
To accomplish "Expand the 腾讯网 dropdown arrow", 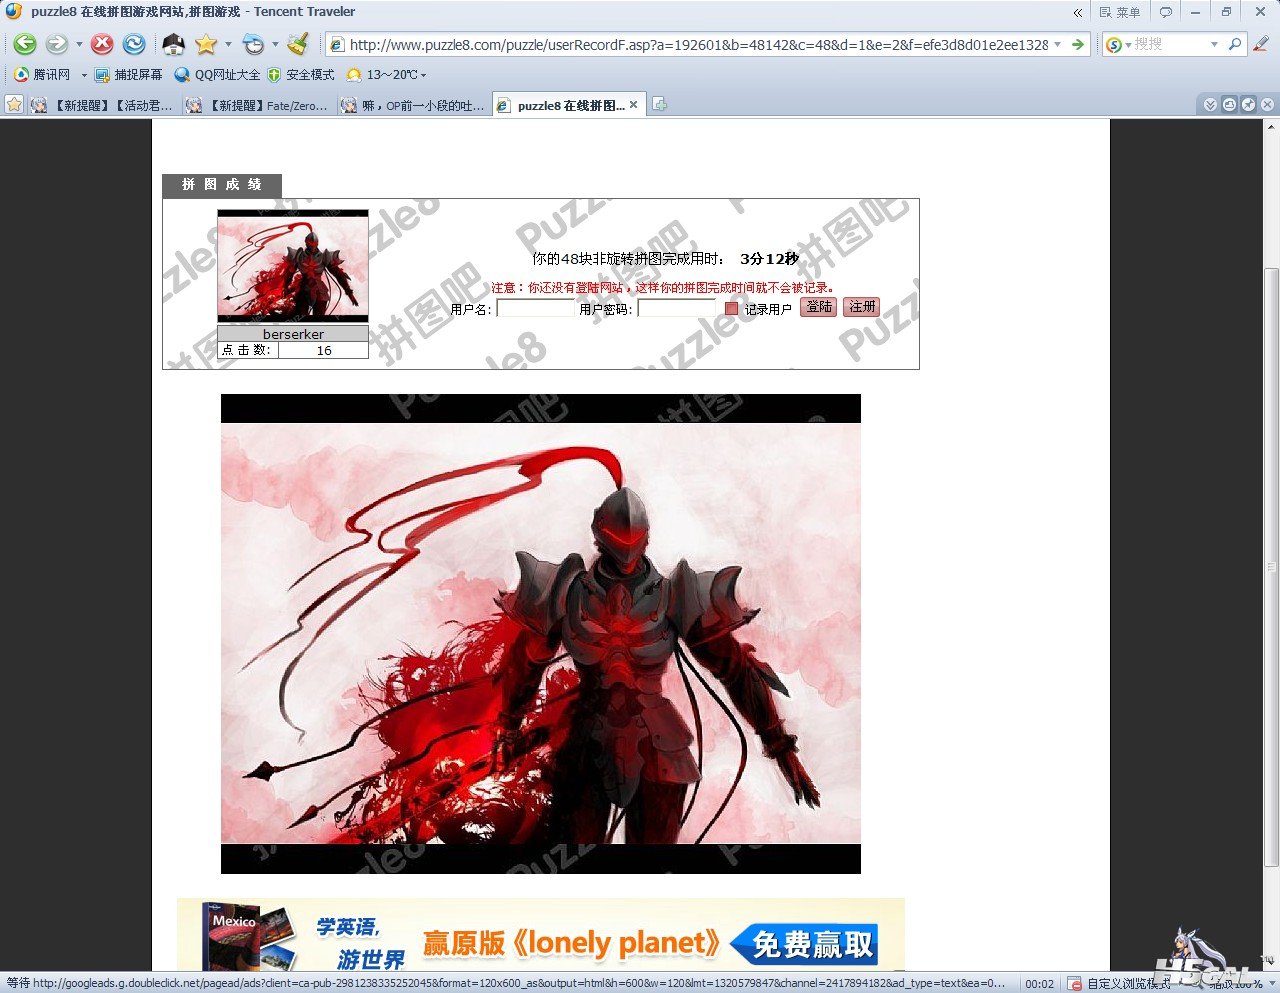I will 84,75.
